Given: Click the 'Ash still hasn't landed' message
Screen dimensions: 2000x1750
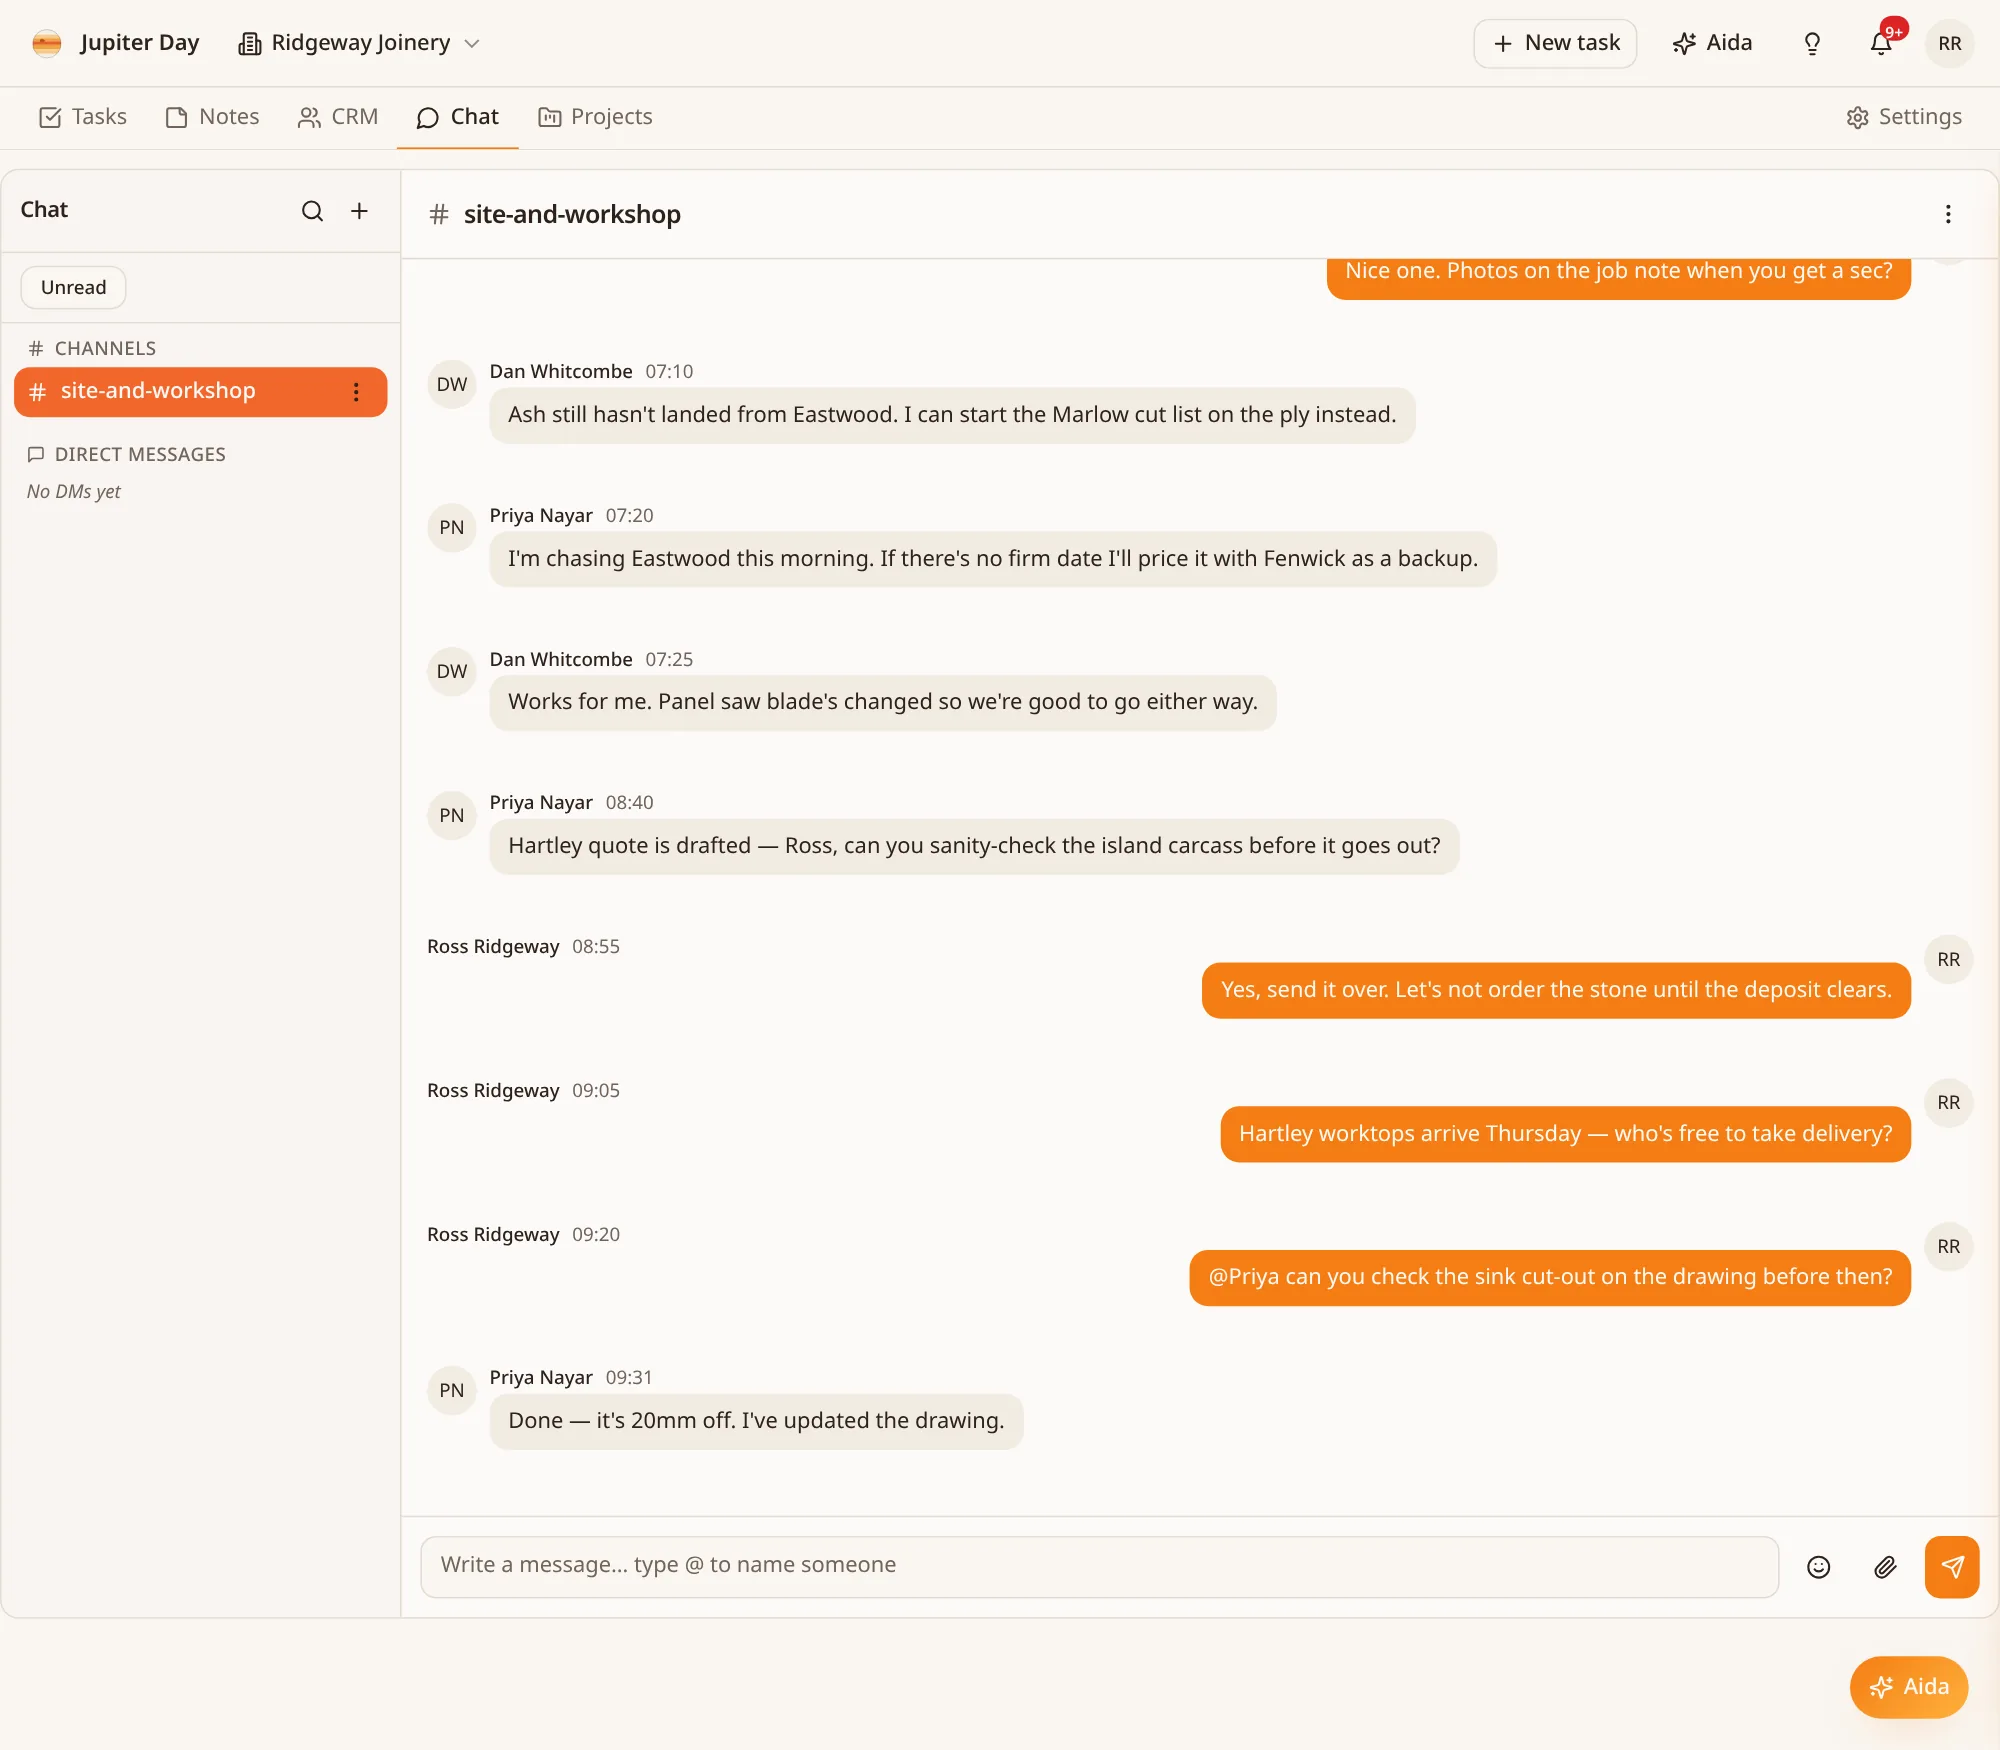Looking at the screenshot, I should pyautogui.click(x=952, y=416).
